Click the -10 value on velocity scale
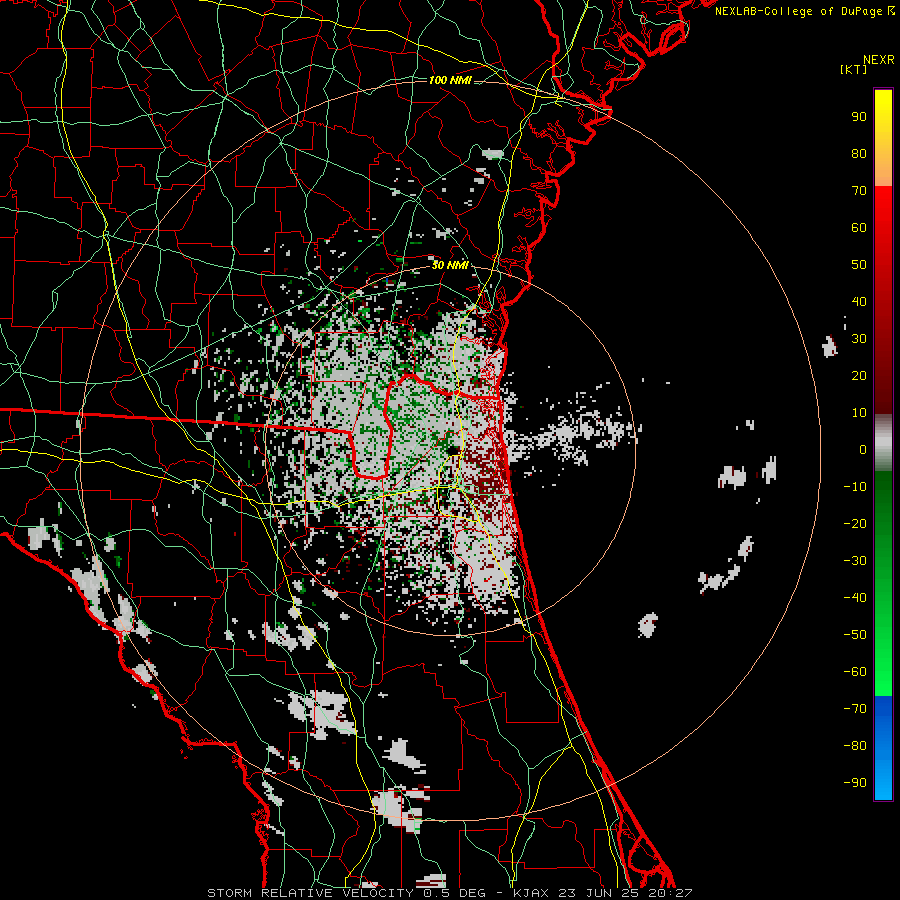 click(855, 487)
